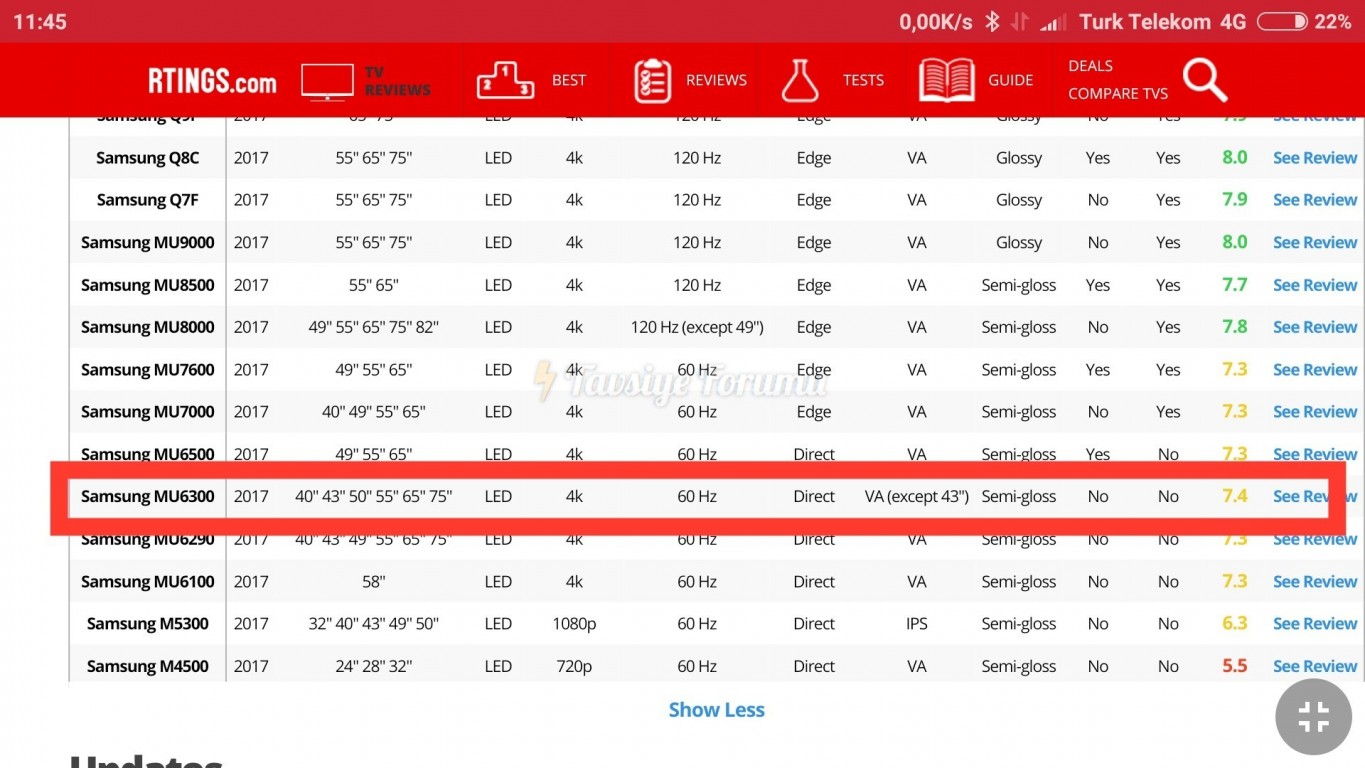
Task: Click the 720p resolution cell
Action: click(574, 667)
